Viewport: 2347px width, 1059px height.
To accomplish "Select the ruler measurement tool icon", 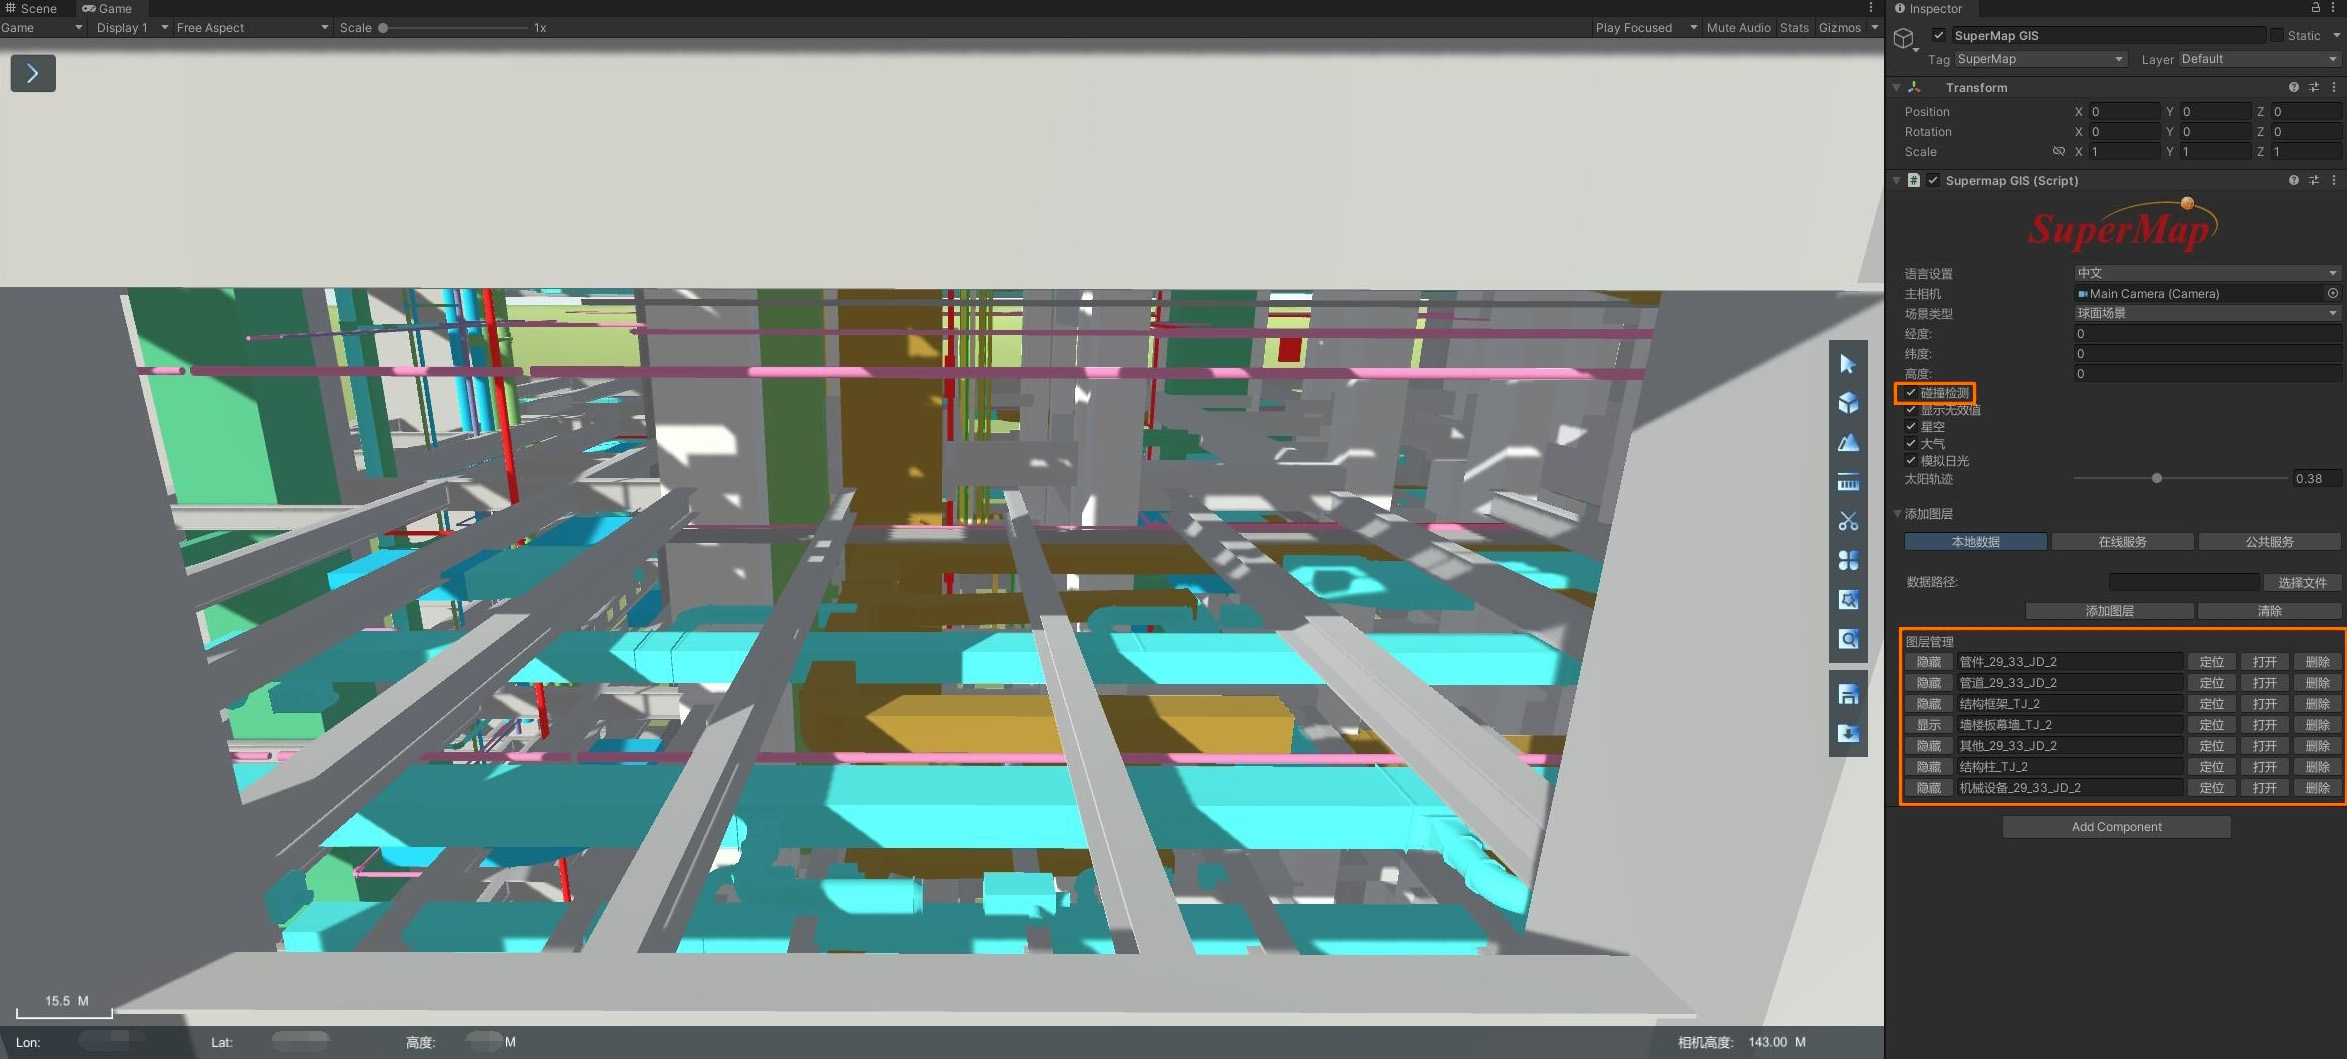I will [x=1848, y=482].
